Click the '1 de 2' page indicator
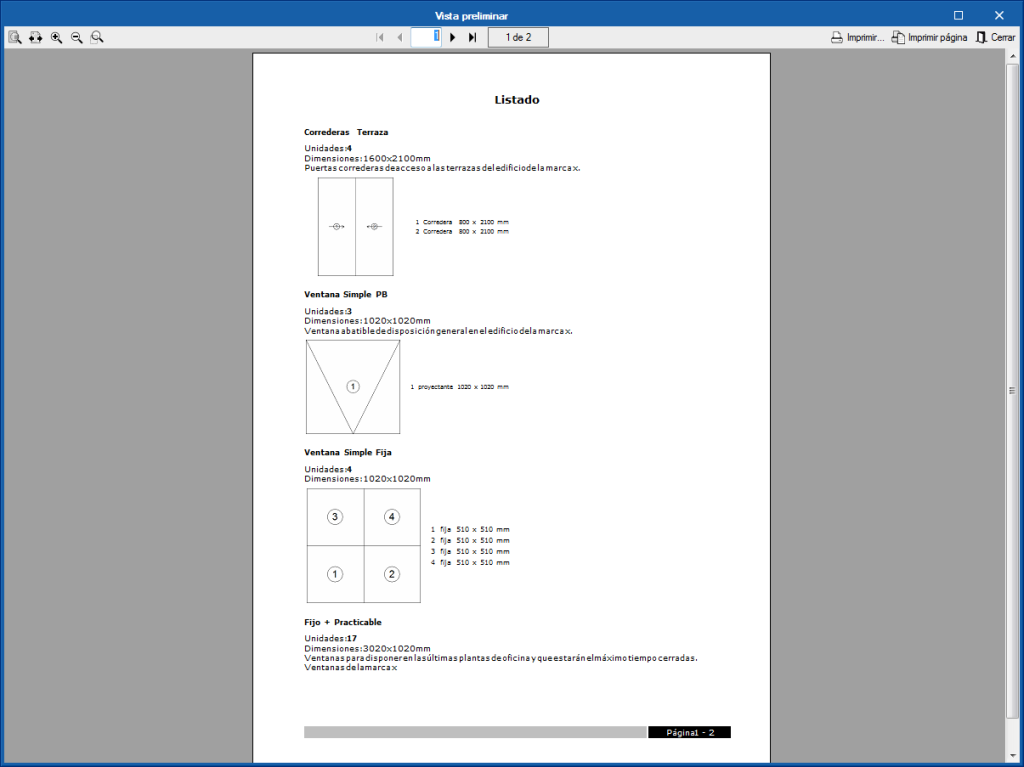Viewport: 1024px width, 767px height. [519, 37]
